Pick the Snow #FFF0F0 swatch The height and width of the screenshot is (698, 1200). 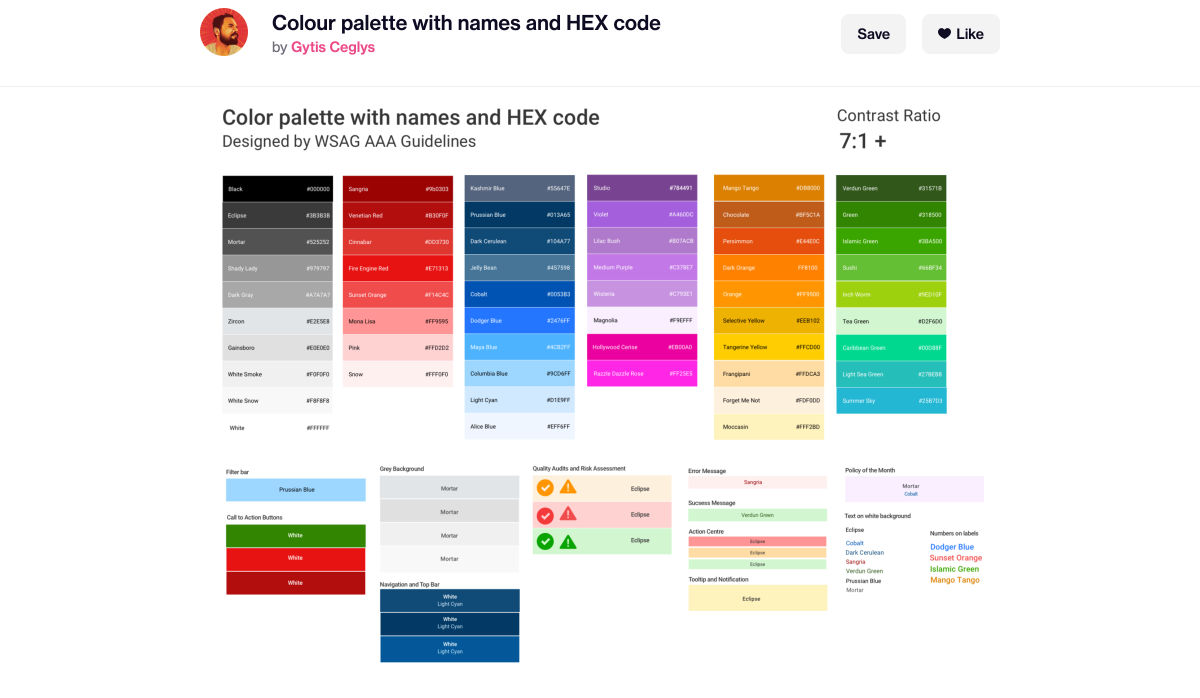(x=398, y=374)
